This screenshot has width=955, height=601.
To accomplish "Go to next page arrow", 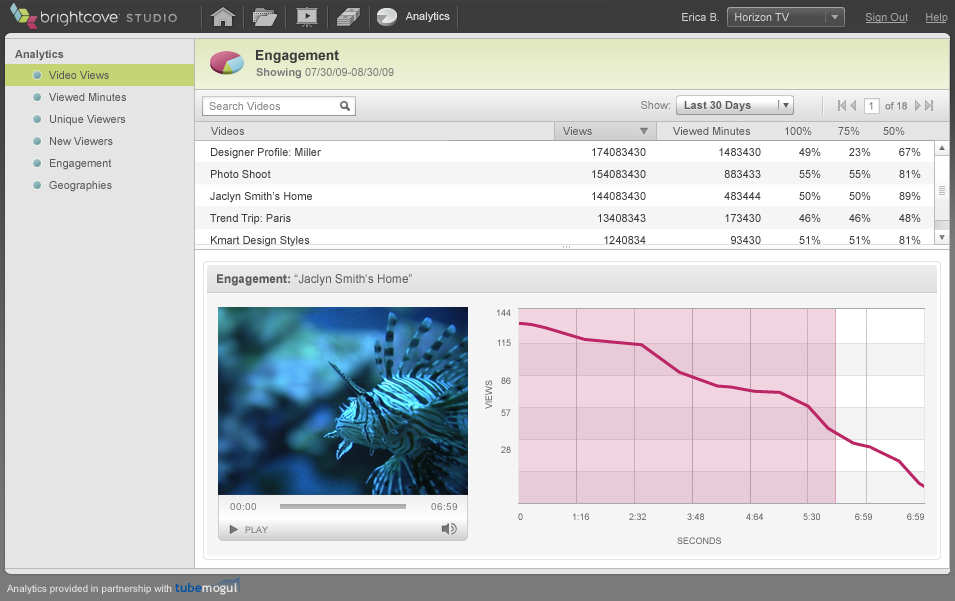I will [916, 106].
